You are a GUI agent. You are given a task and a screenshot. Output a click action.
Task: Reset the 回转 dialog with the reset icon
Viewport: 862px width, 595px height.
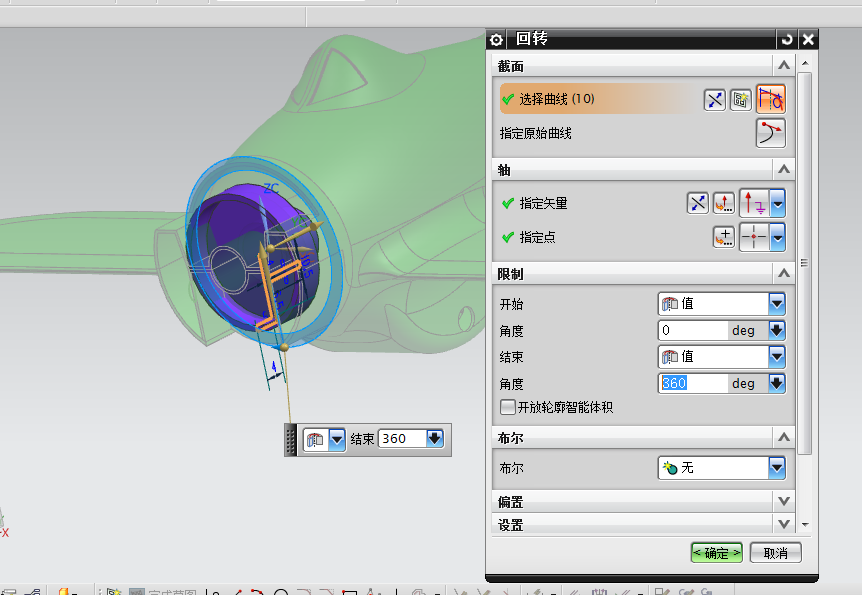pyautogui.click(x=787, y=39)
